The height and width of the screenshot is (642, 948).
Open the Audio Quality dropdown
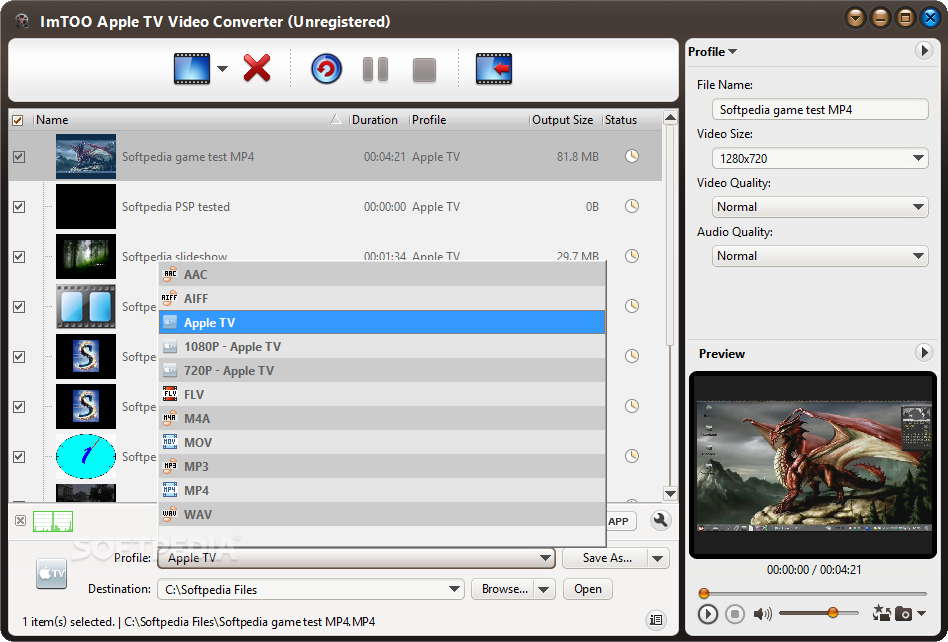(820, 256)
